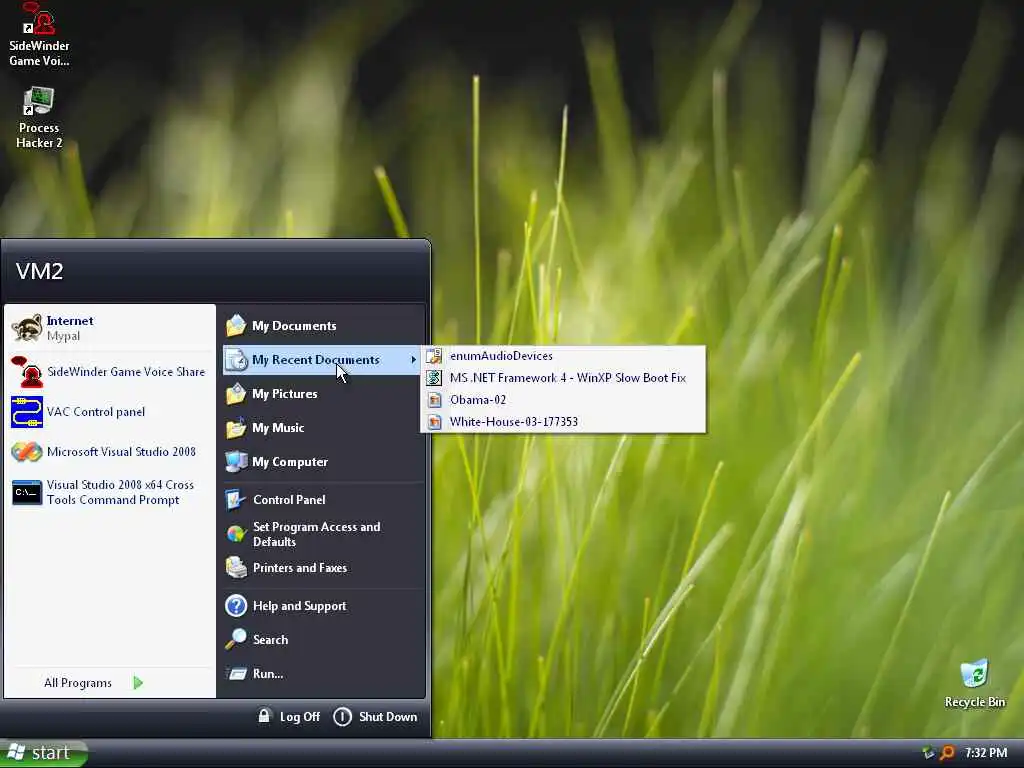Click the My Pictures folder icon
Viewport: 1024px width, 768px height.
pos(236,394)
